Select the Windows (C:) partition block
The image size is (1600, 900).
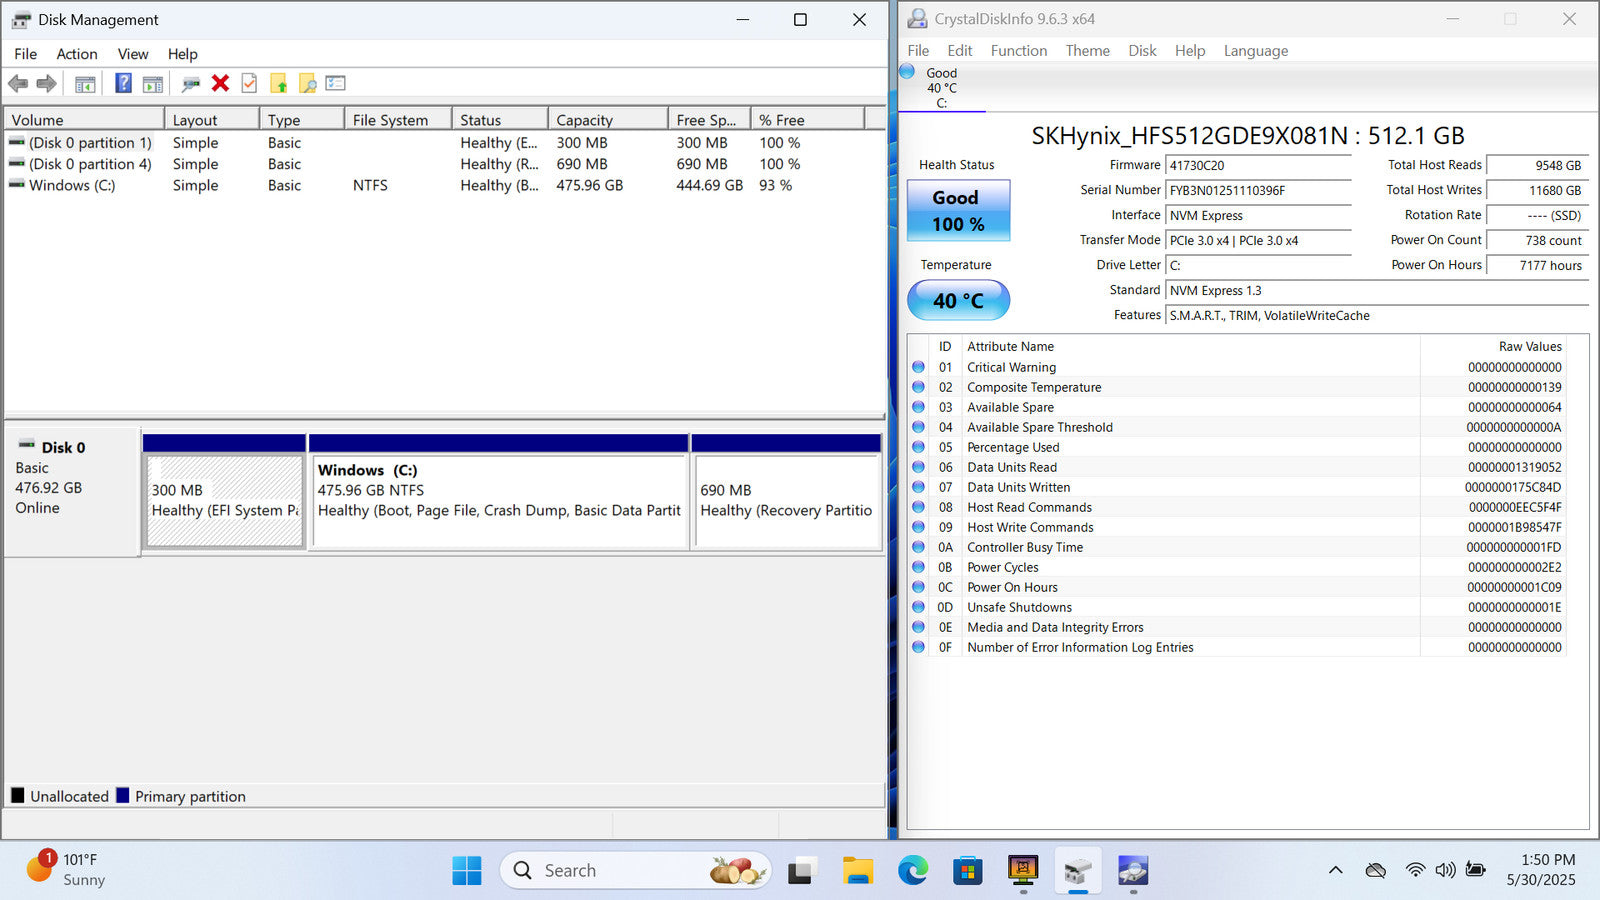pyautogui.click(x=498, y=500)
